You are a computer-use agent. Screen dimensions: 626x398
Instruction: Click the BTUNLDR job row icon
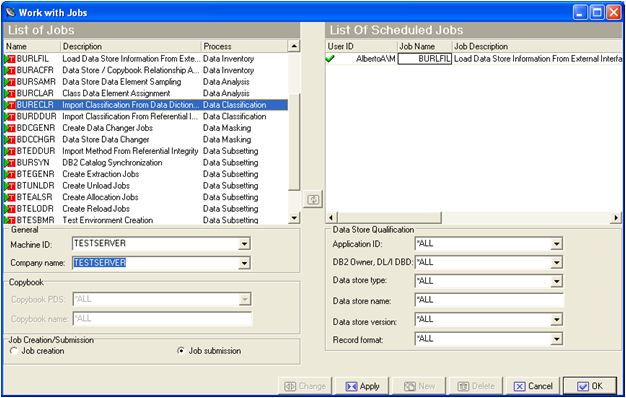(10, 186)
